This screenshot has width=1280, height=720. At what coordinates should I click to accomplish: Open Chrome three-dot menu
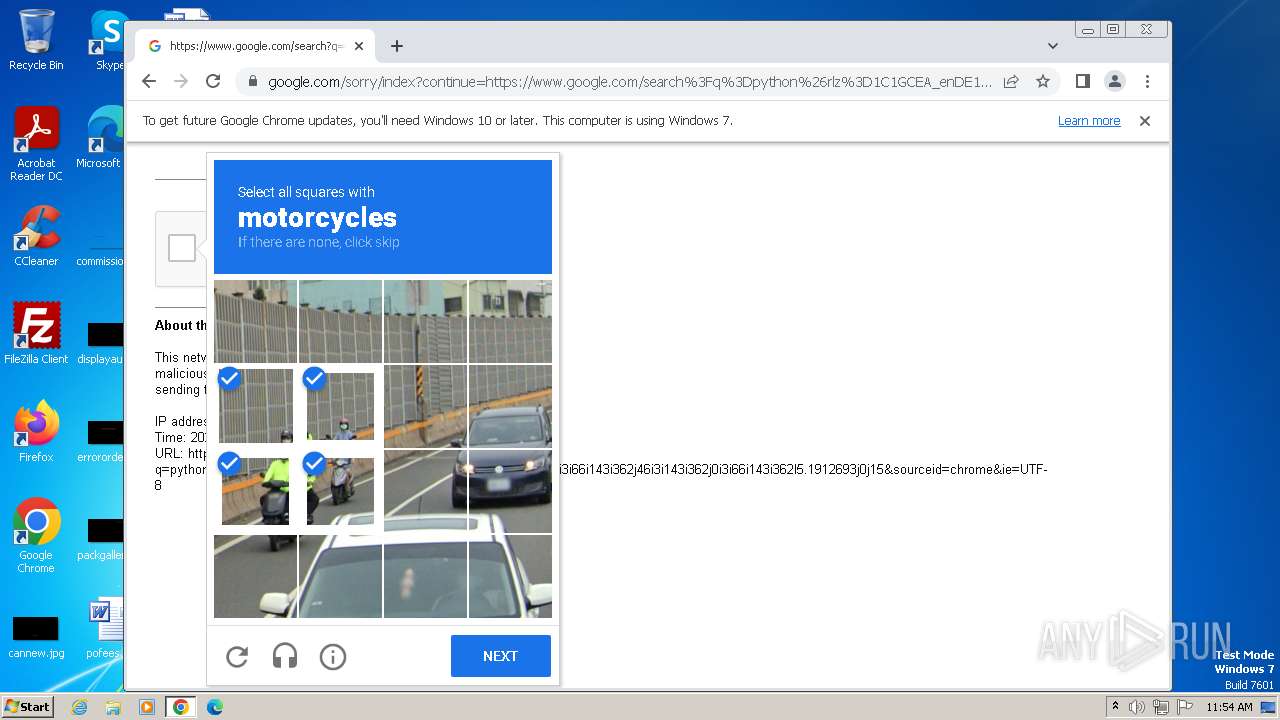pyautogui.click(x=1147, y=82)
